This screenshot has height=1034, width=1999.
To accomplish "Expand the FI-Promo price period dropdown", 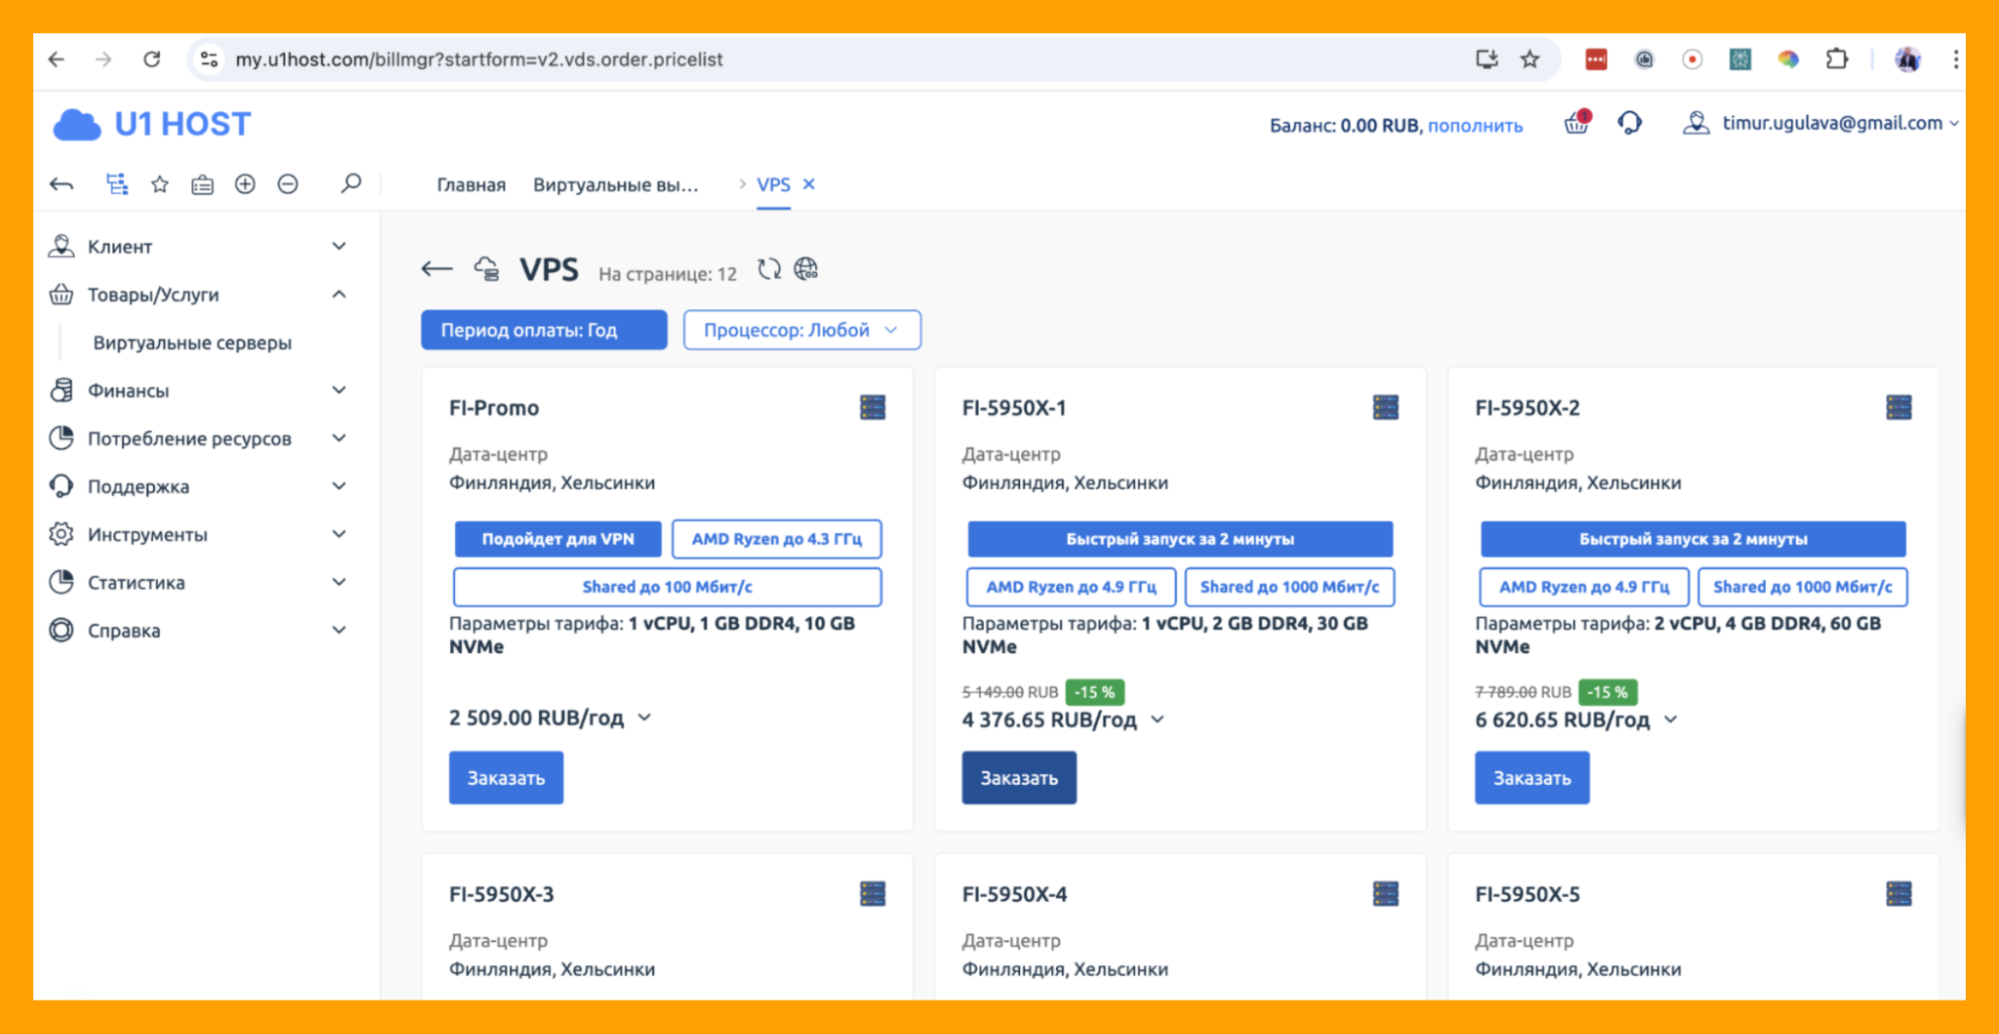I will pyautogui.click(x=645, y=718).
